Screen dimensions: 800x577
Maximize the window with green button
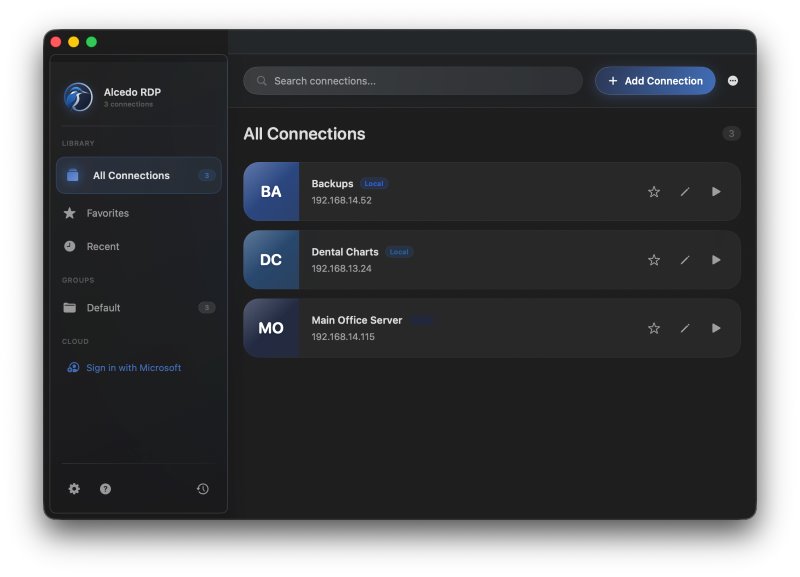91,42
